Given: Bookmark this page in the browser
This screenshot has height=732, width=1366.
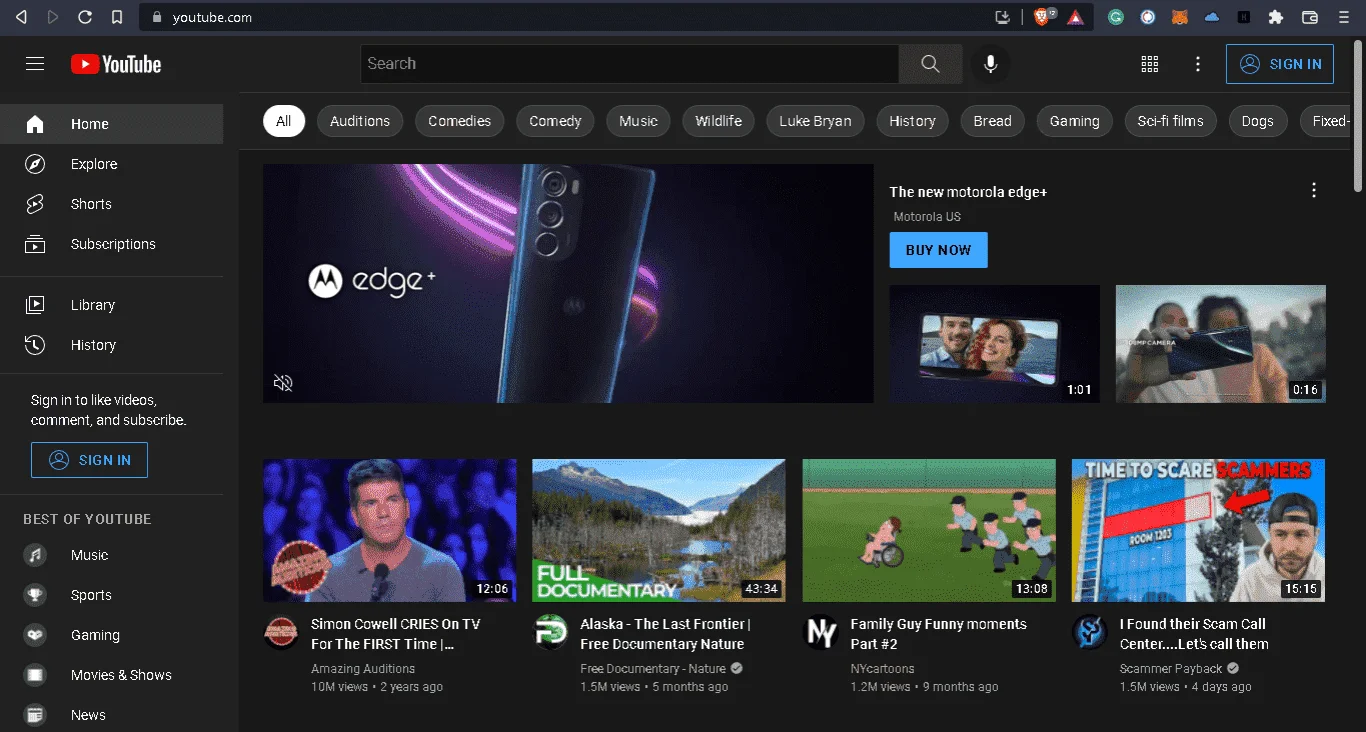Looking at the screenshot, I should [117, 17].
